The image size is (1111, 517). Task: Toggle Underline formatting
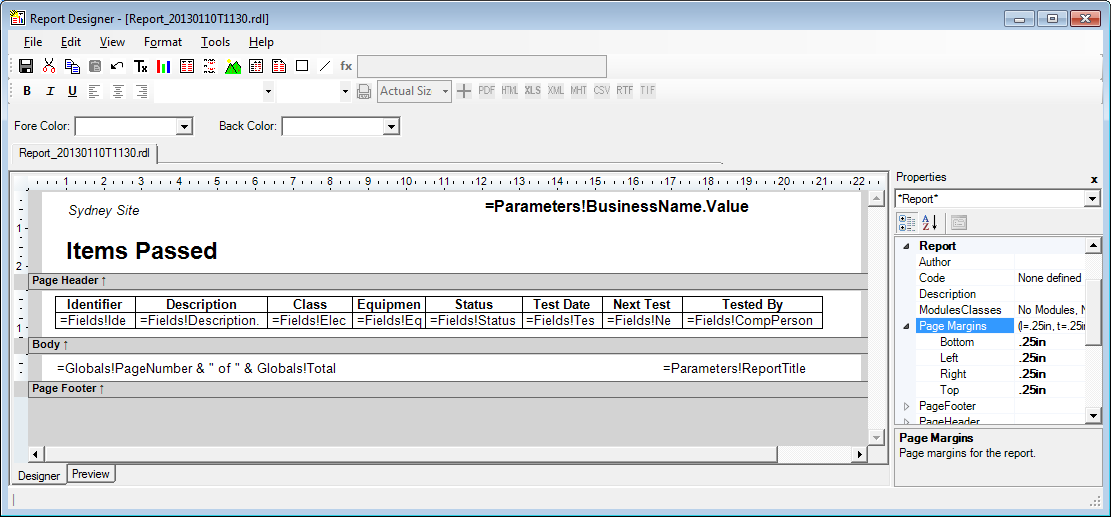click(72, 91)
